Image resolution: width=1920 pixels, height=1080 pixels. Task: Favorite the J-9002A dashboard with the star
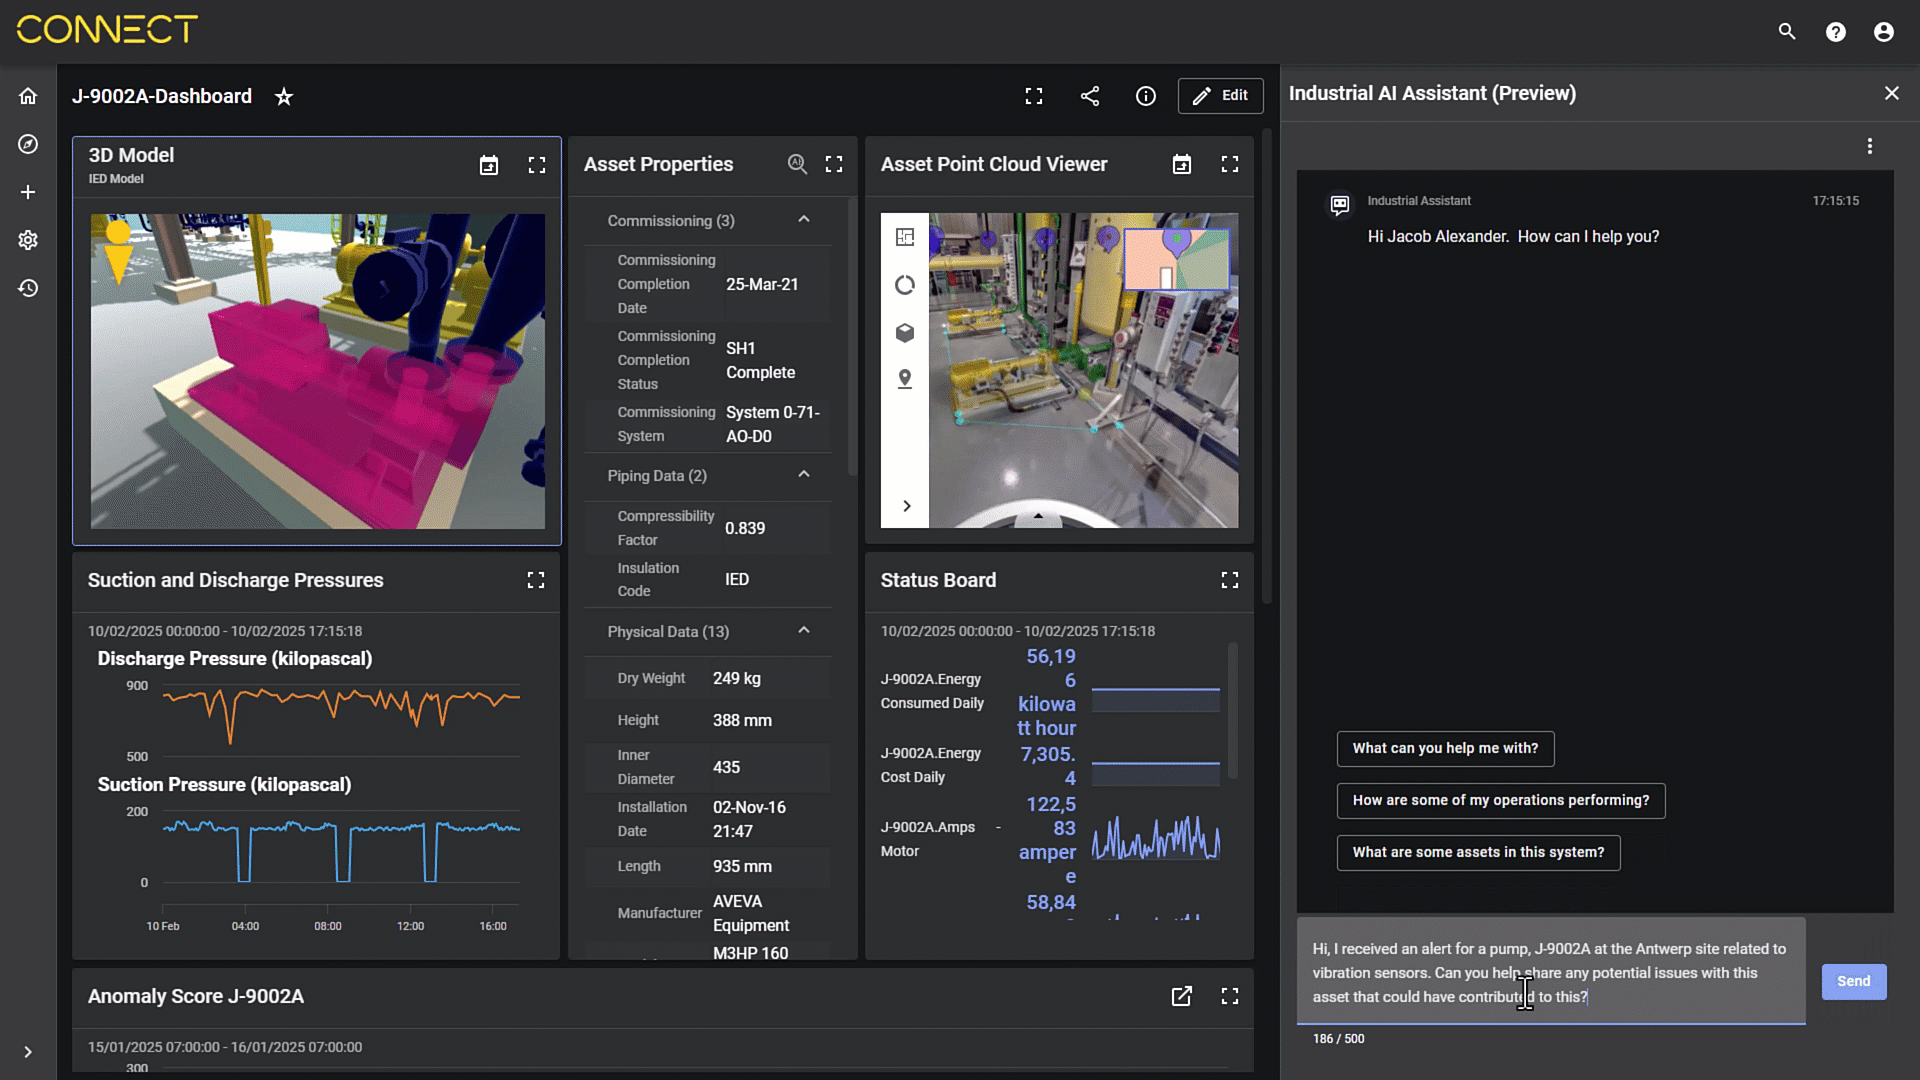point(284,96)
